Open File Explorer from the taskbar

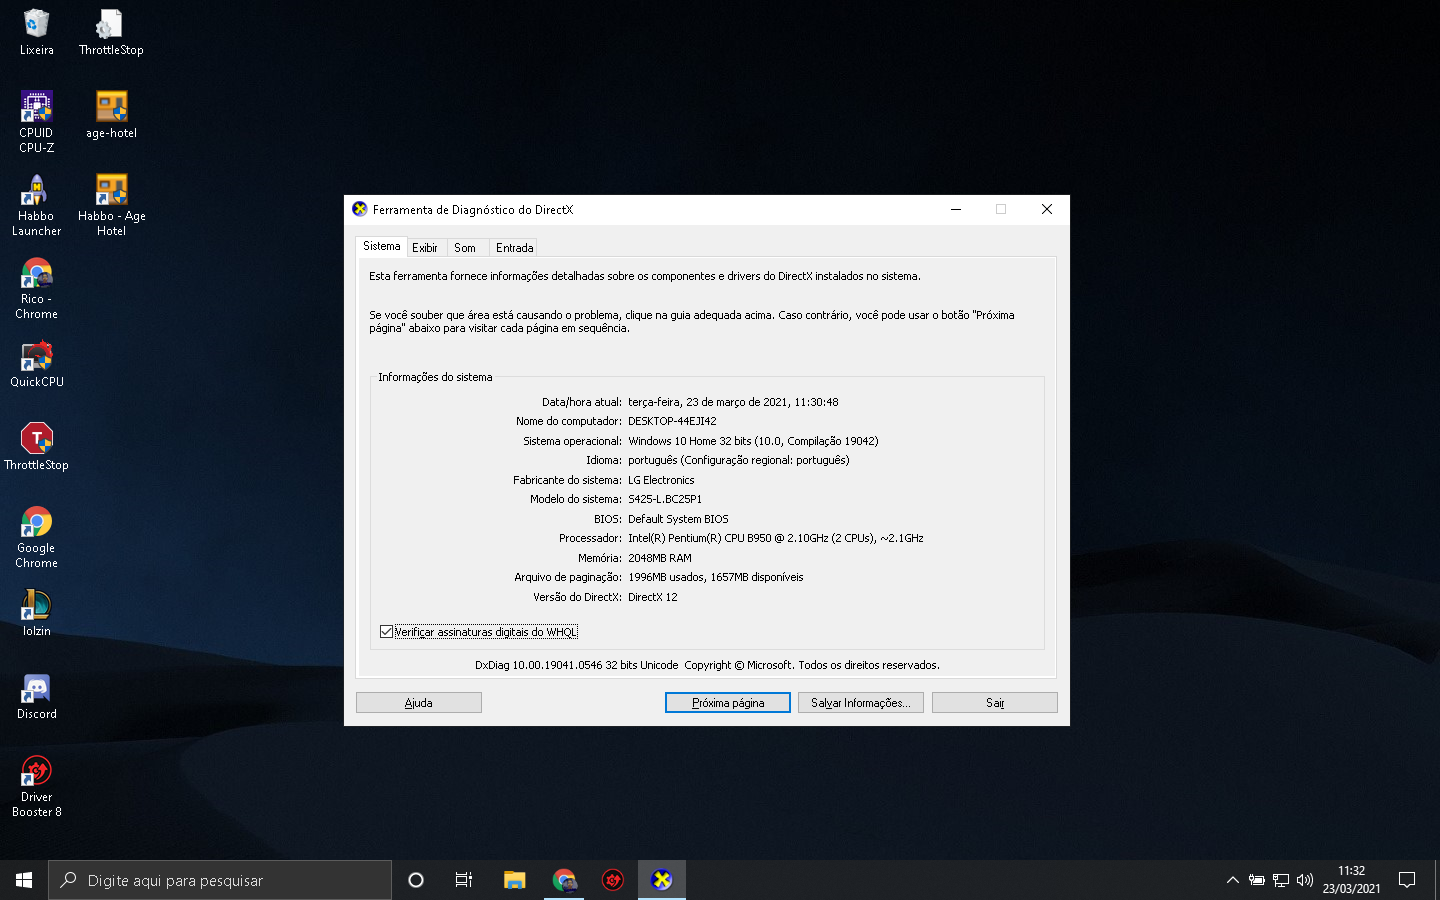[x=514, y=880]
